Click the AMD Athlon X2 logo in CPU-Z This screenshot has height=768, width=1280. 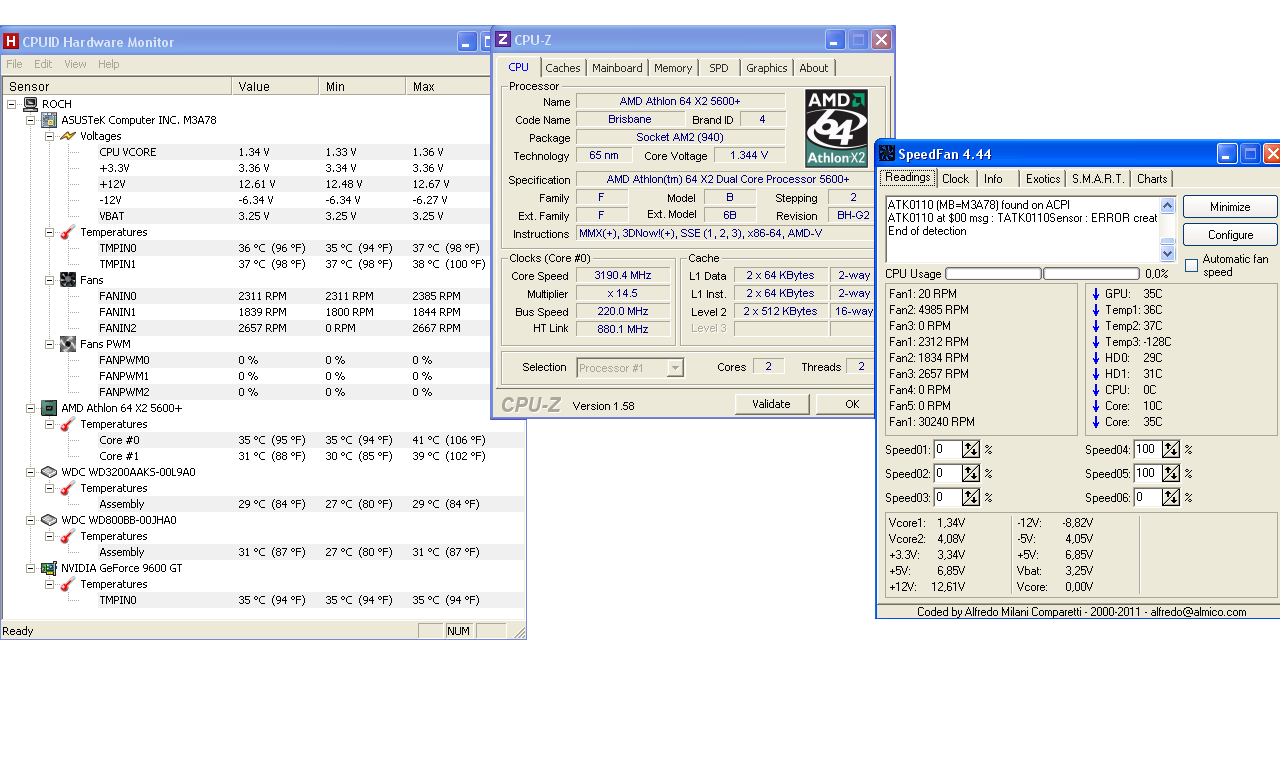click(x=836, y=128)
